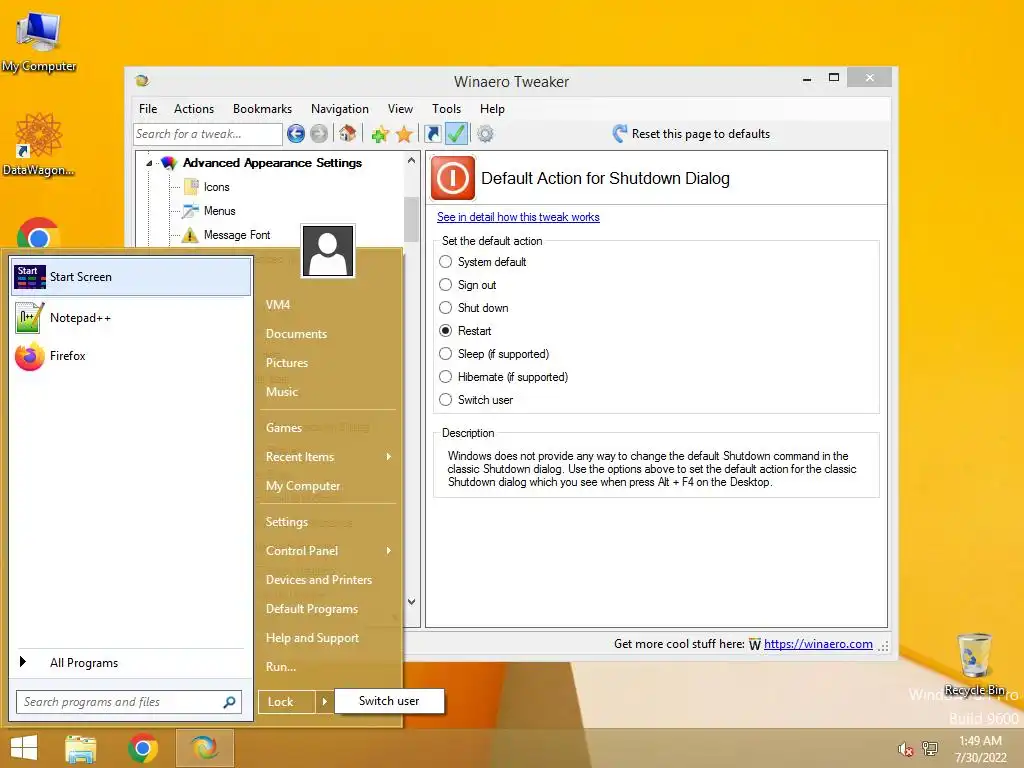This screenshot has height=768, width=1024.
Task: Add bookmark with the green plus star icon
Action: [x=380, y=135]
